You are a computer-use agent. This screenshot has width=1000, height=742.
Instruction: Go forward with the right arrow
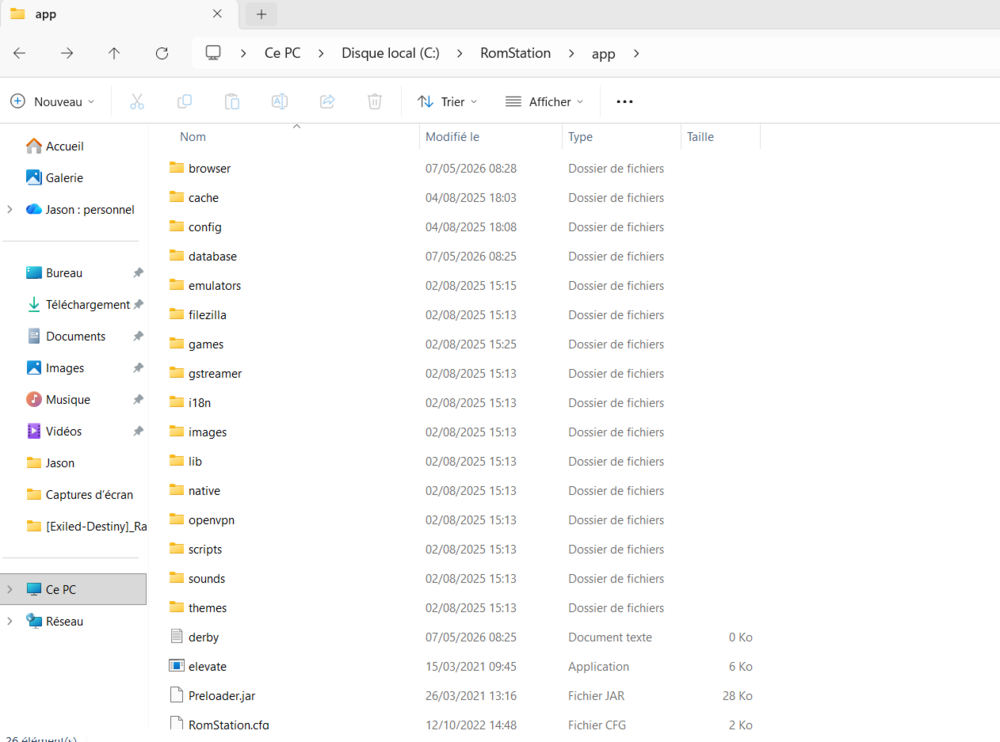[x=67, y=53]
